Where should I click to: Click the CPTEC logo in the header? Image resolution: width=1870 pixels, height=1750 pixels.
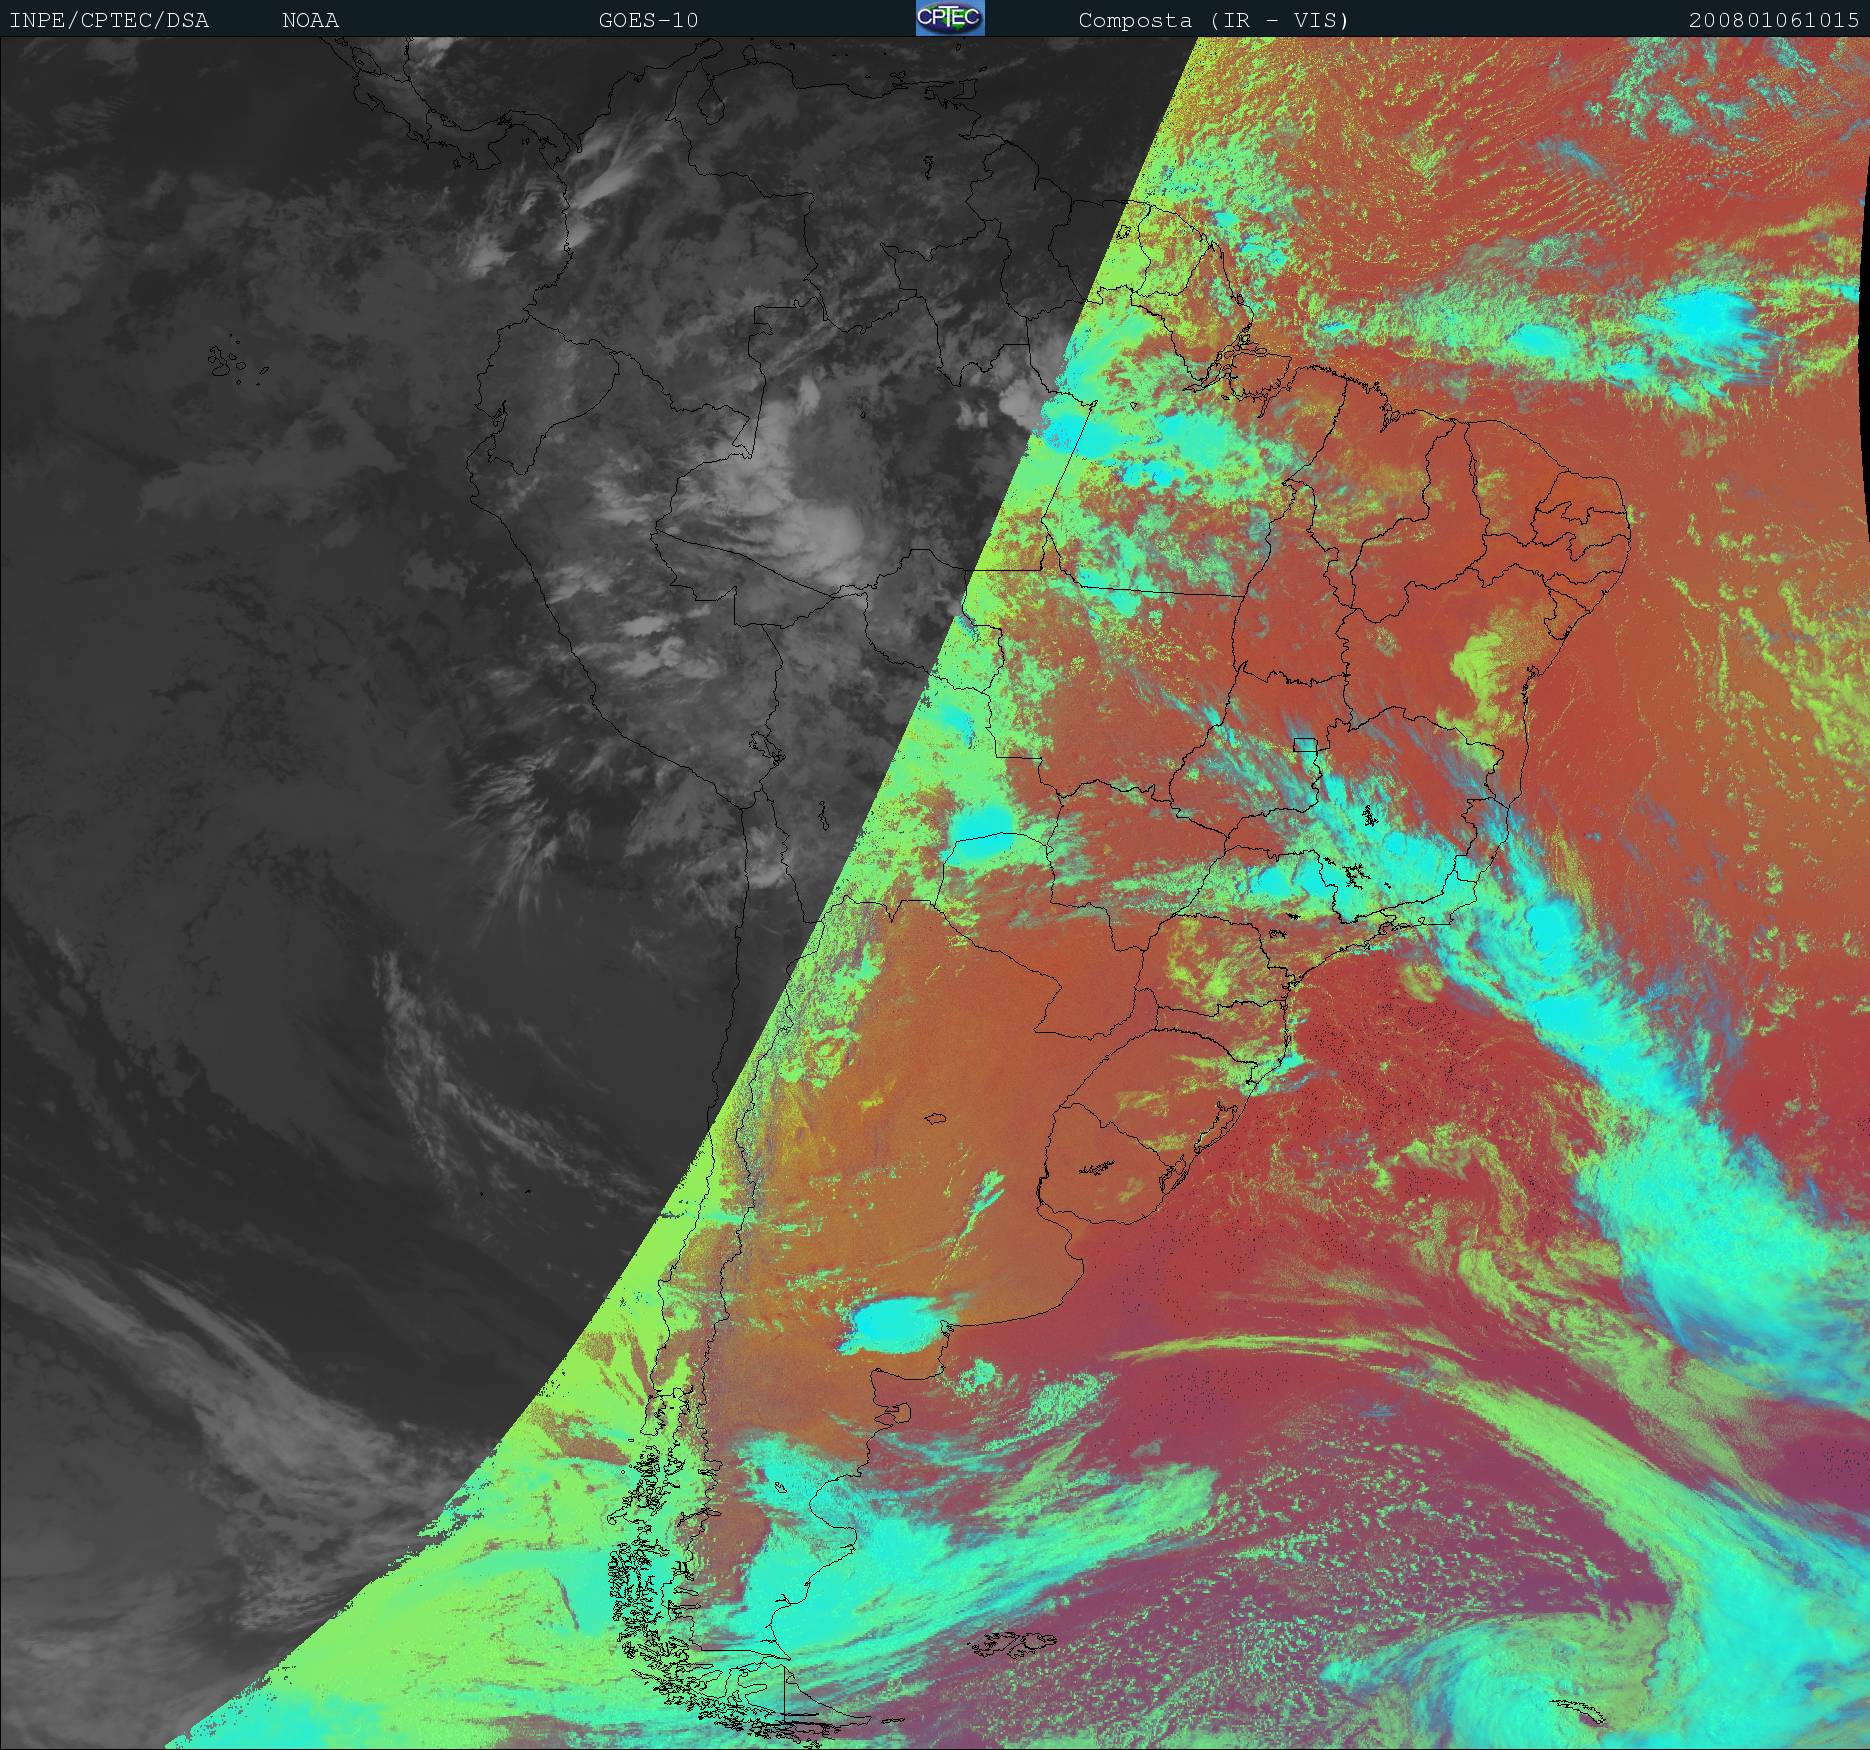click(x=949, y=18)
